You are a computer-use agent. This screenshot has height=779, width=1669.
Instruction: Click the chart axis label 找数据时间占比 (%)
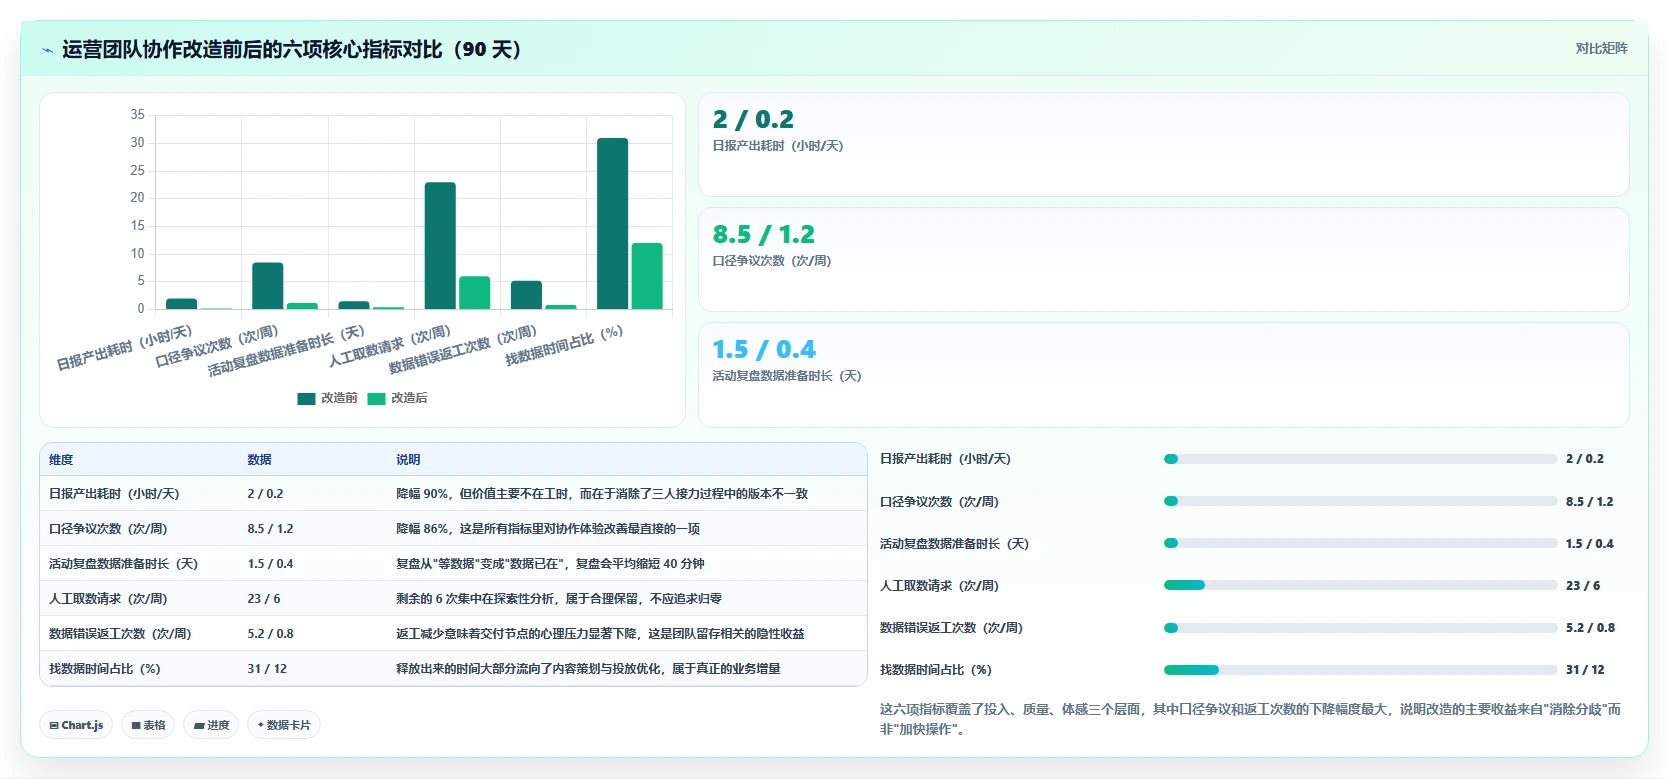(x=564, y=345)
